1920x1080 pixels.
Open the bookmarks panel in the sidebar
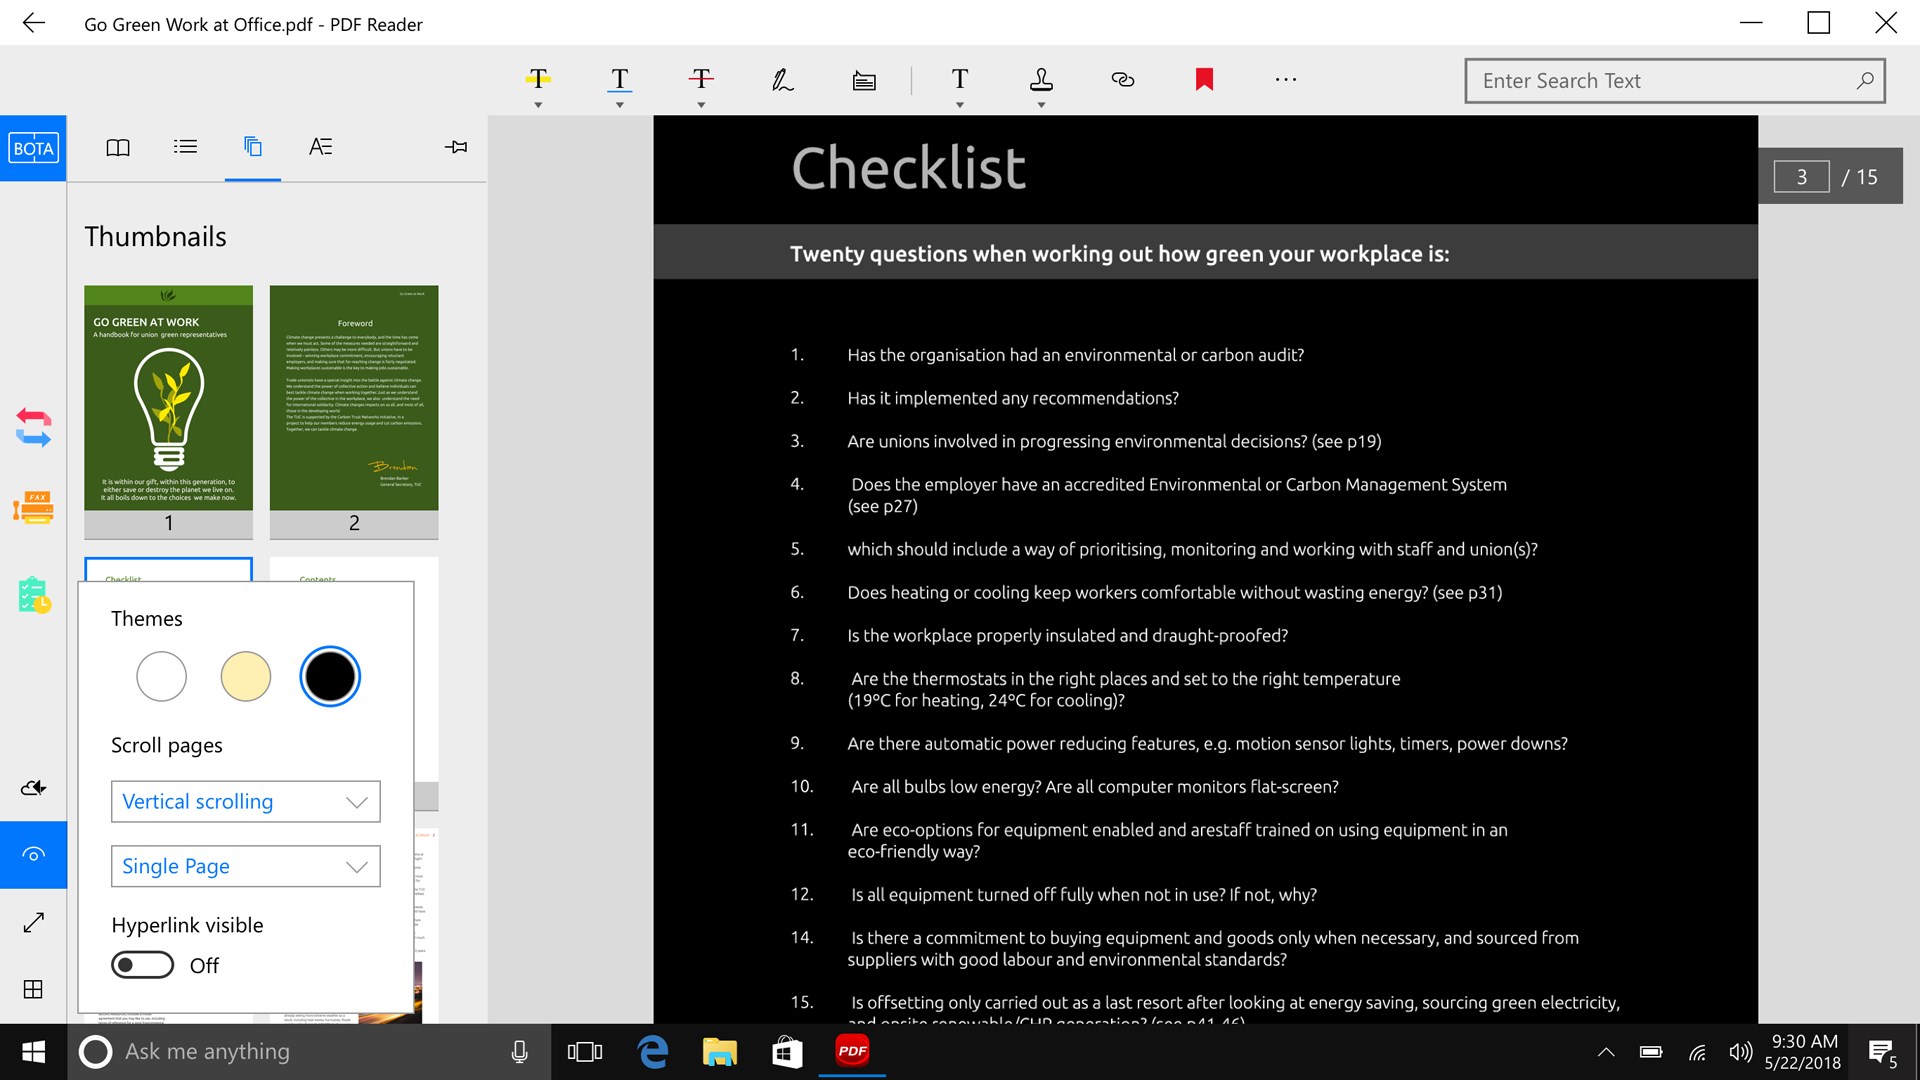pyautogui.click(x=118, y=147)
